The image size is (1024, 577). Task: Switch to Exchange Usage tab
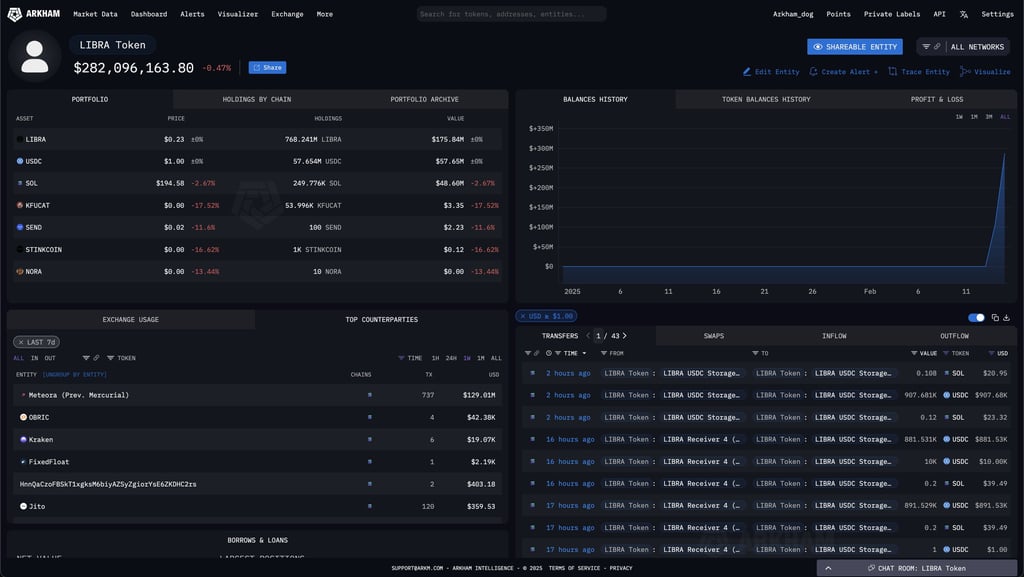tap(131, 319)
